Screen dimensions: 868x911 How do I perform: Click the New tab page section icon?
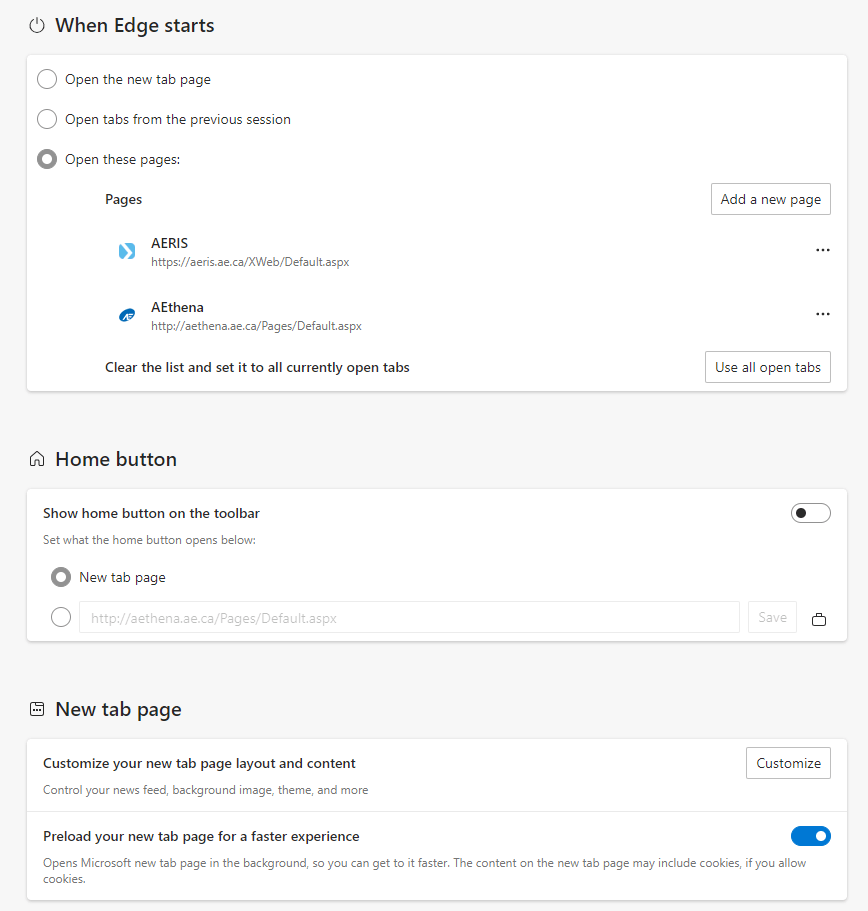pos(37,710)
